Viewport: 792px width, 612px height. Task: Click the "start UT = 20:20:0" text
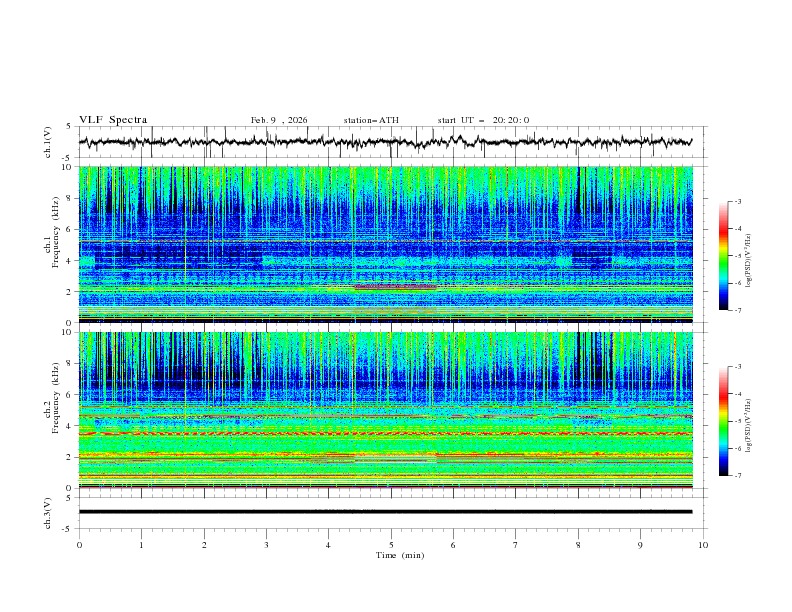[483, 120]
